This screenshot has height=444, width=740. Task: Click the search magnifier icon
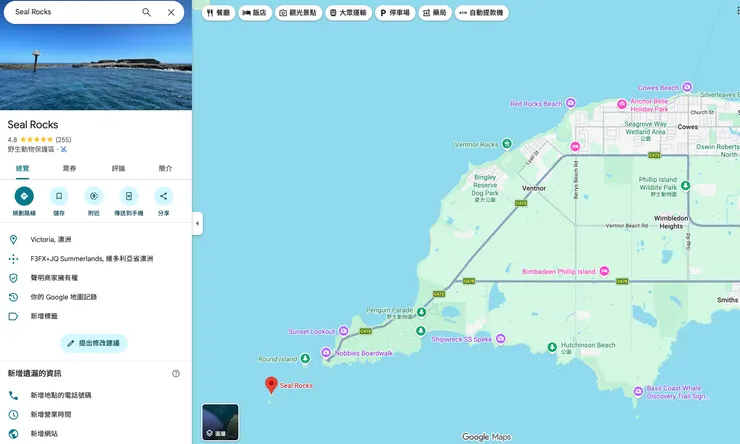pyautogui.click(x=147, y=12)
